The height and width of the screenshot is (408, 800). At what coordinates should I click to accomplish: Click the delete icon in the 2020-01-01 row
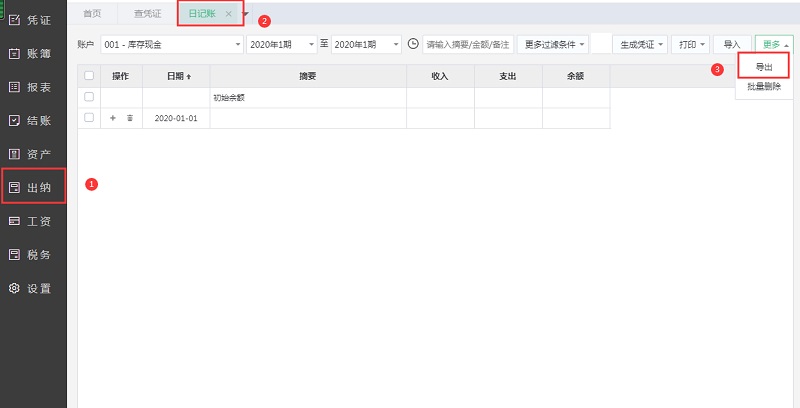130,118
